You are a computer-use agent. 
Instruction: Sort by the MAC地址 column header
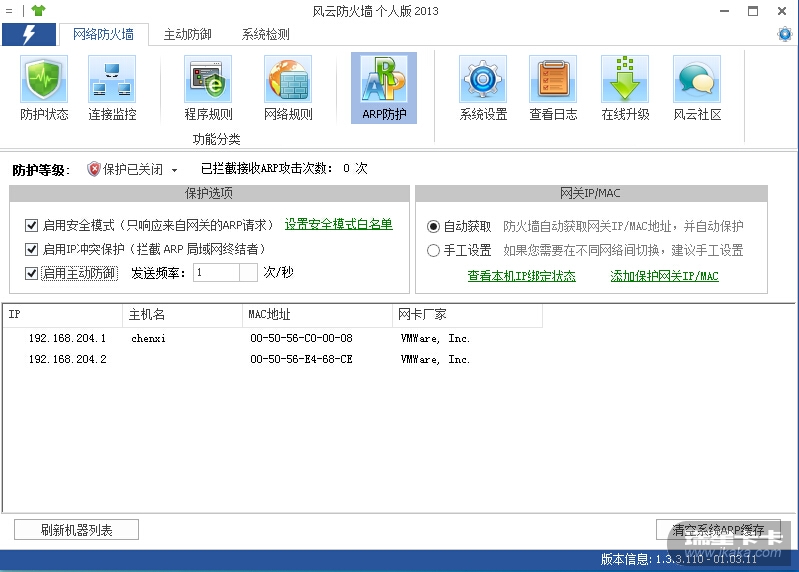[317, 315]
